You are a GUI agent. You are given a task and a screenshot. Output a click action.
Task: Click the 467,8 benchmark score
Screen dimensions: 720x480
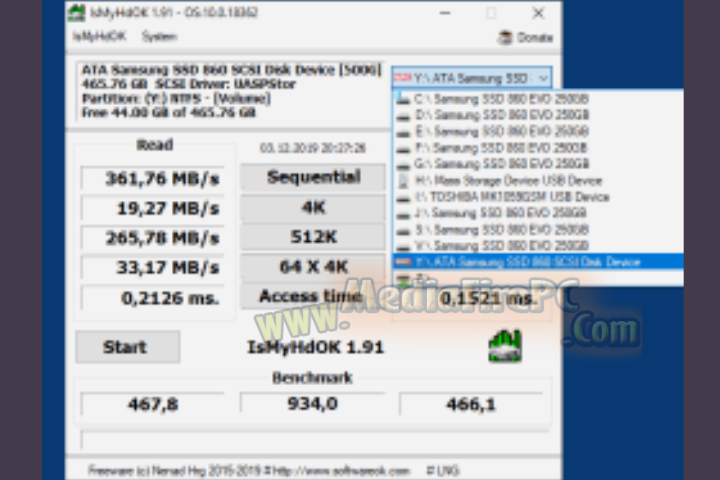[152, 404]
